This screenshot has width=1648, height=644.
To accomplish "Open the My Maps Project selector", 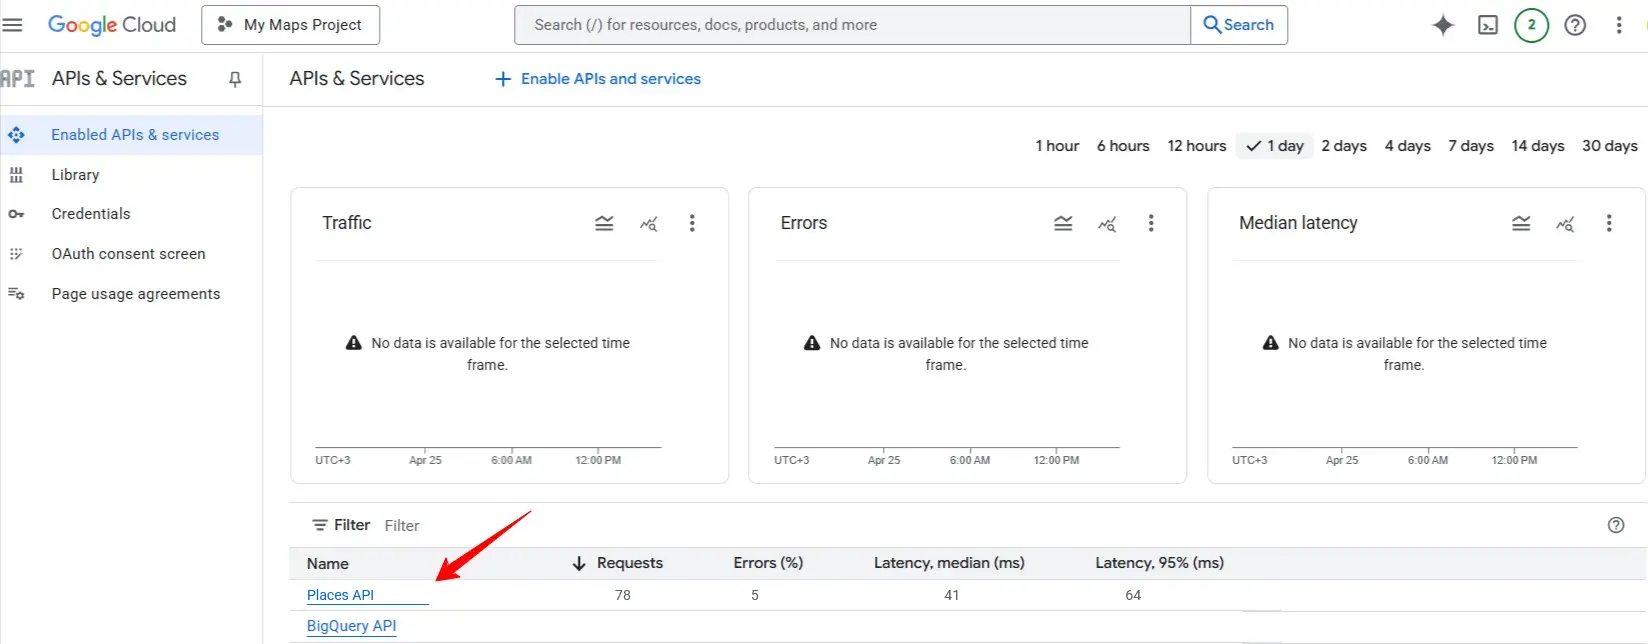I will [291, 25].
